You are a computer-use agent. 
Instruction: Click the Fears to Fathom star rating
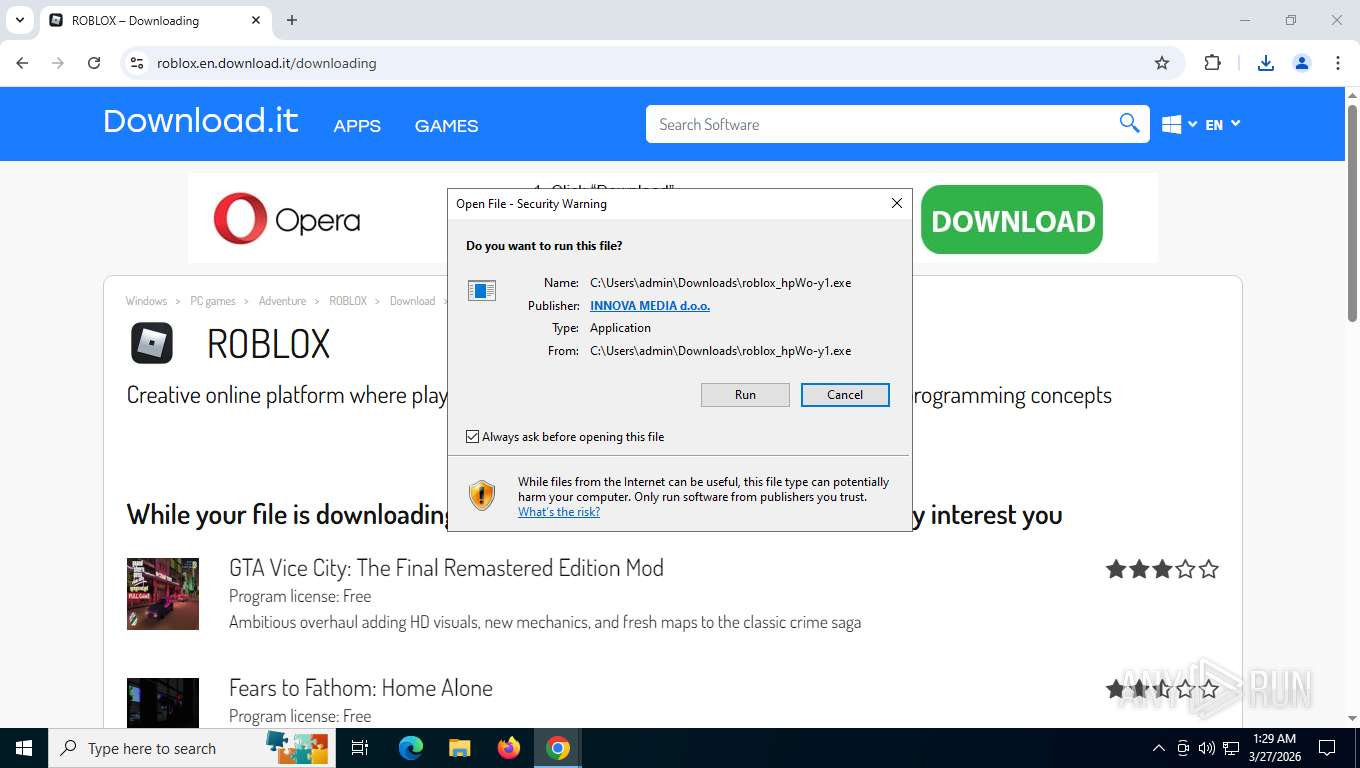[x=1162, y=689]
